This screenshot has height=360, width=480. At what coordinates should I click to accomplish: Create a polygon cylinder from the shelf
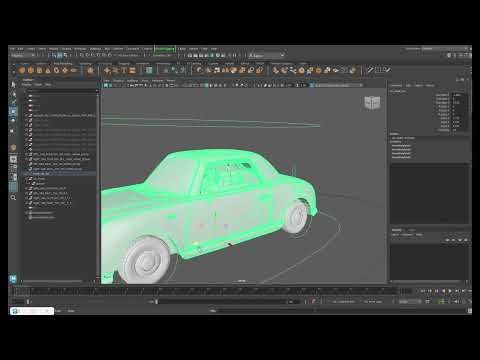coord(39,70)
